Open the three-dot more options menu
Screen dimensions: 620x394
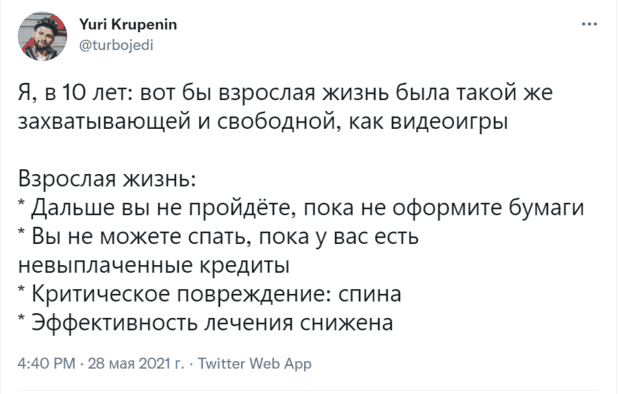click(589, 25)
